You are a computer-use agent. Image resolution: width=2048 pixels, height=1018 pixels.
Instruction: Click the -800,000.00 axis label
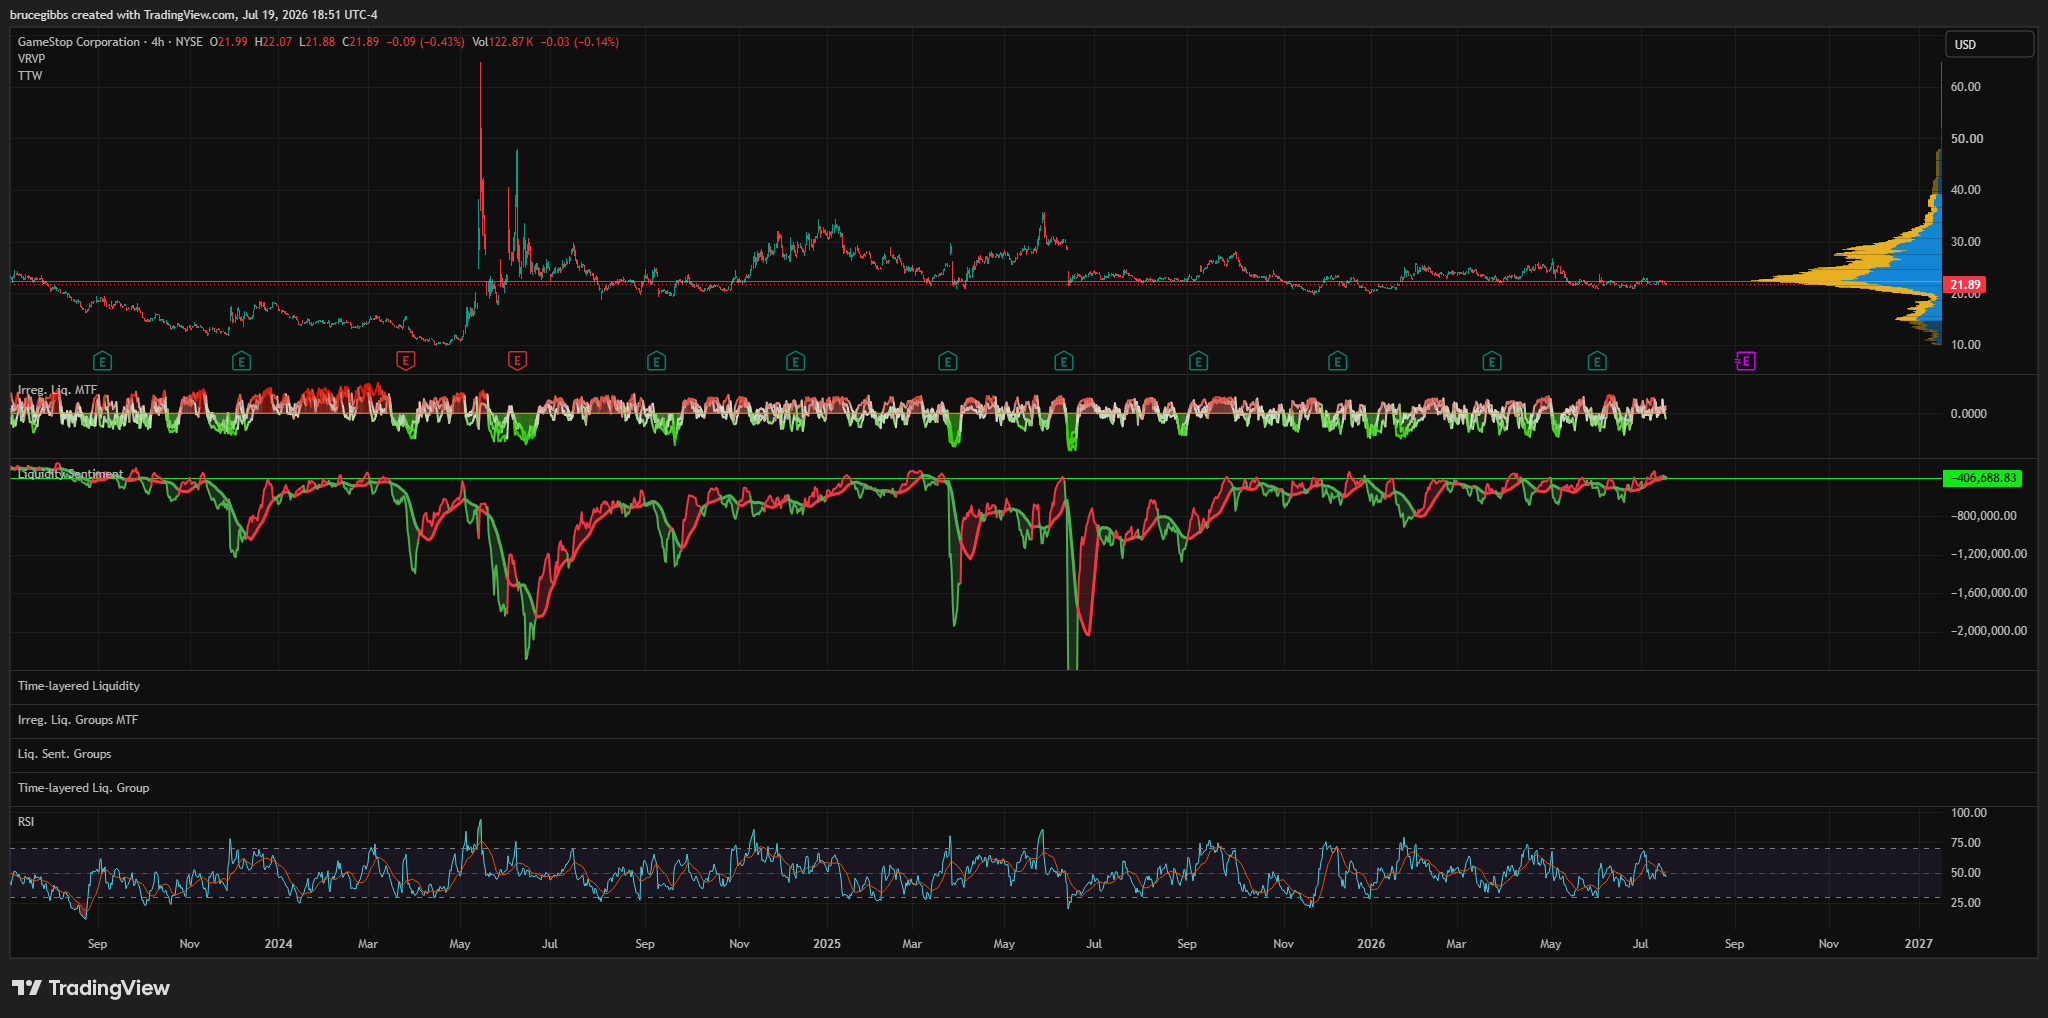coord(1984,516)
